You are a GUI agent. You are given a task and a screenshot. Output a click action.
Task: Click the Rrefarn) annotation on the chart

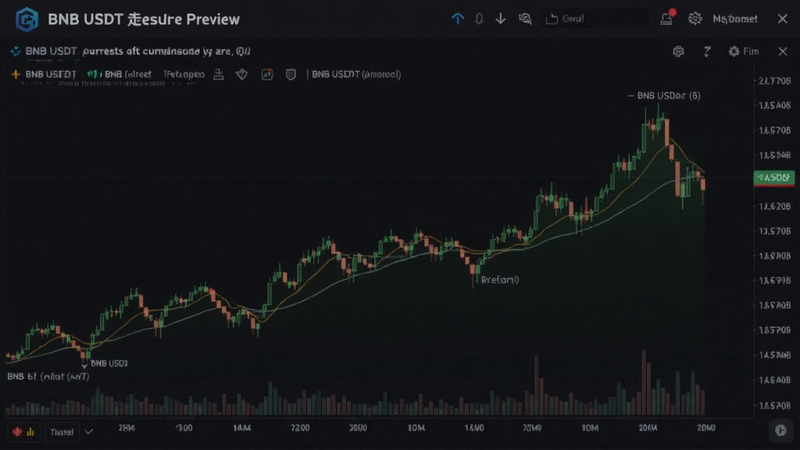[x=499, y=280]
